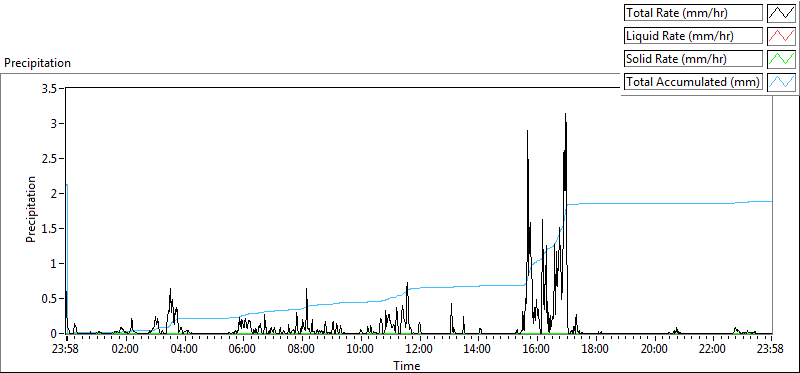Click the highest rate peak near 17:00
Viewport: 800px width, 373px height.
pos(565,115)
